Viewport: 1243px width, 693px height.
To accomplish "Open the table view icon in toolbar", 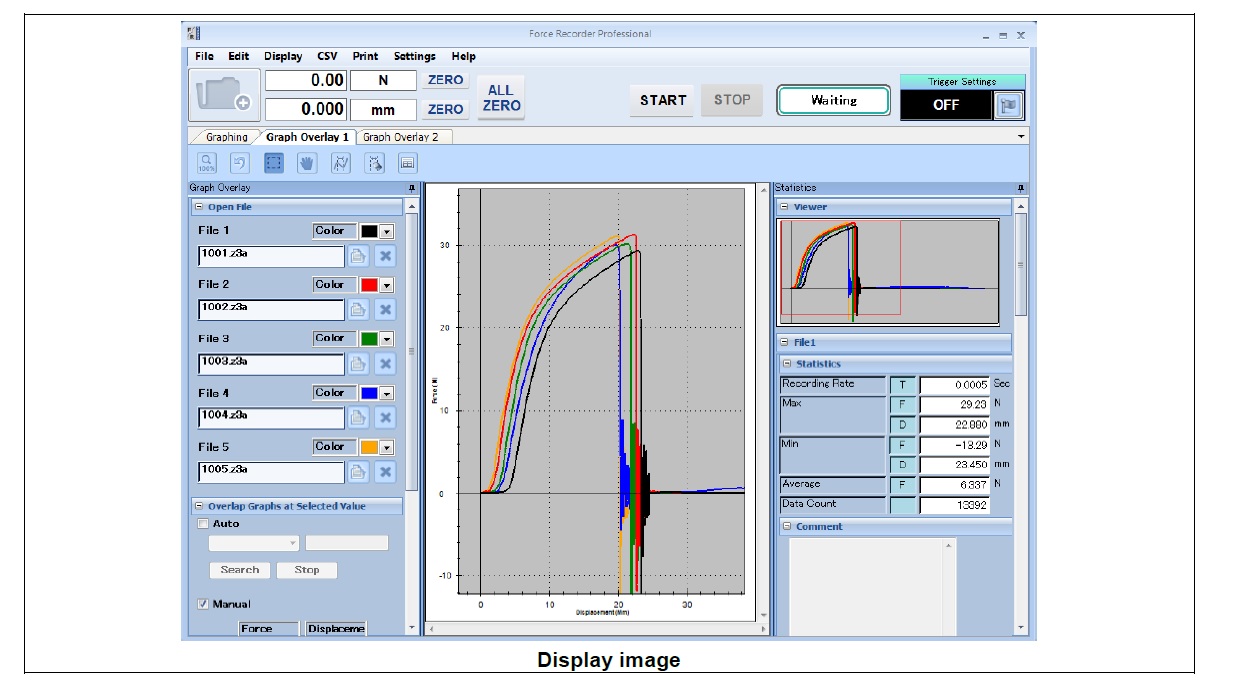I will coord(408,163).
